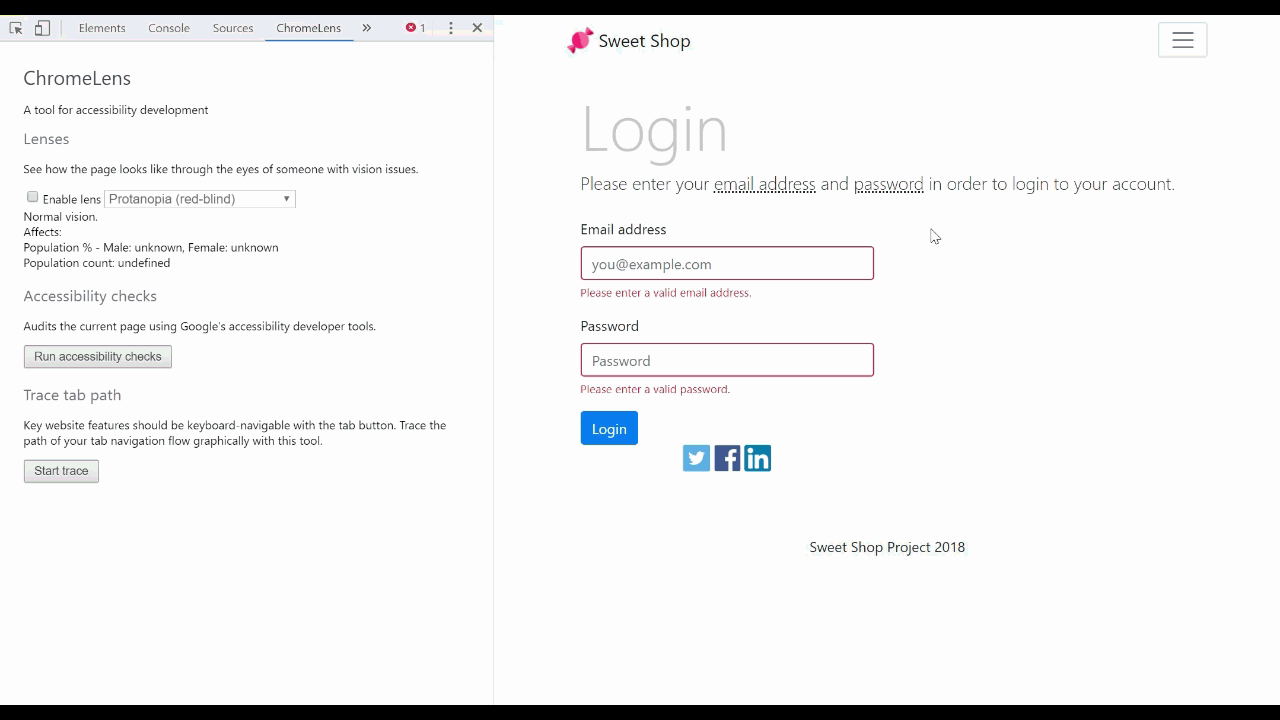Click 'Sweet Shop Project 2018' footer text
This screenshot has height=720, width=1280.
click(x=887, y=547)
